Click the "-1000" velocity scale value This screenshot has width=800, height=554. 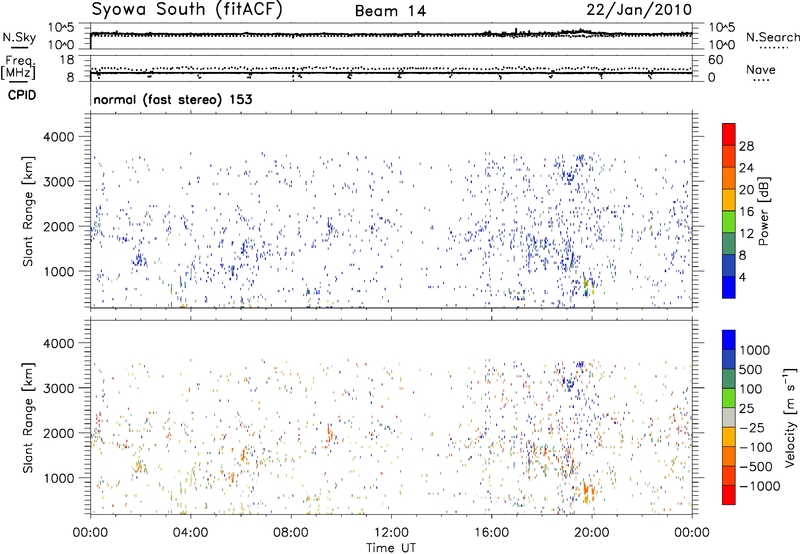click(x=759, y=486)
